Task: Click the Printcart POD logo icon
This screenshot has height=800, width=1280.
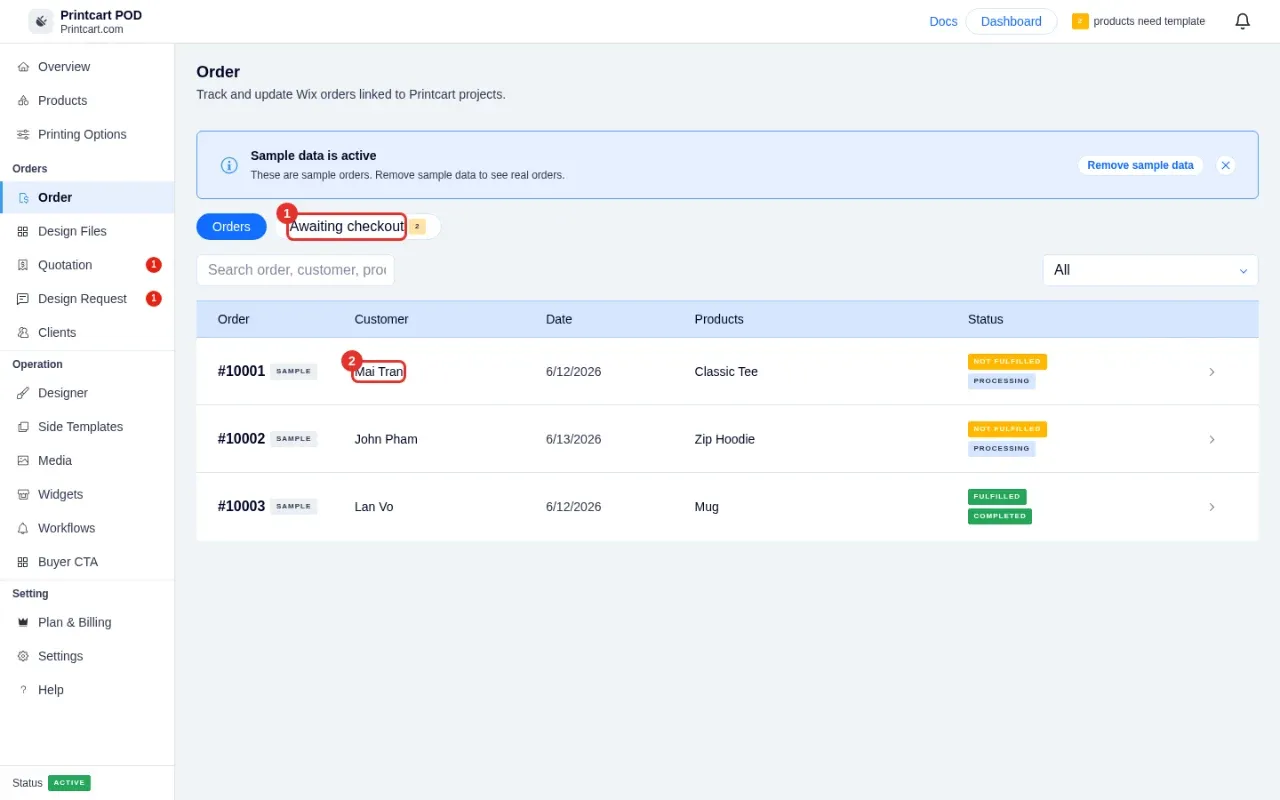Action: [41, 21]
